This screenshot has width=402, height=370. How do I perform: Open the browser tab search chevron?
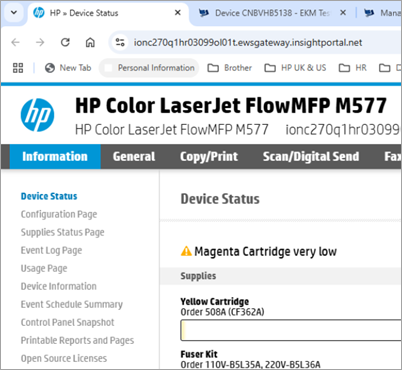pos(14,13)
